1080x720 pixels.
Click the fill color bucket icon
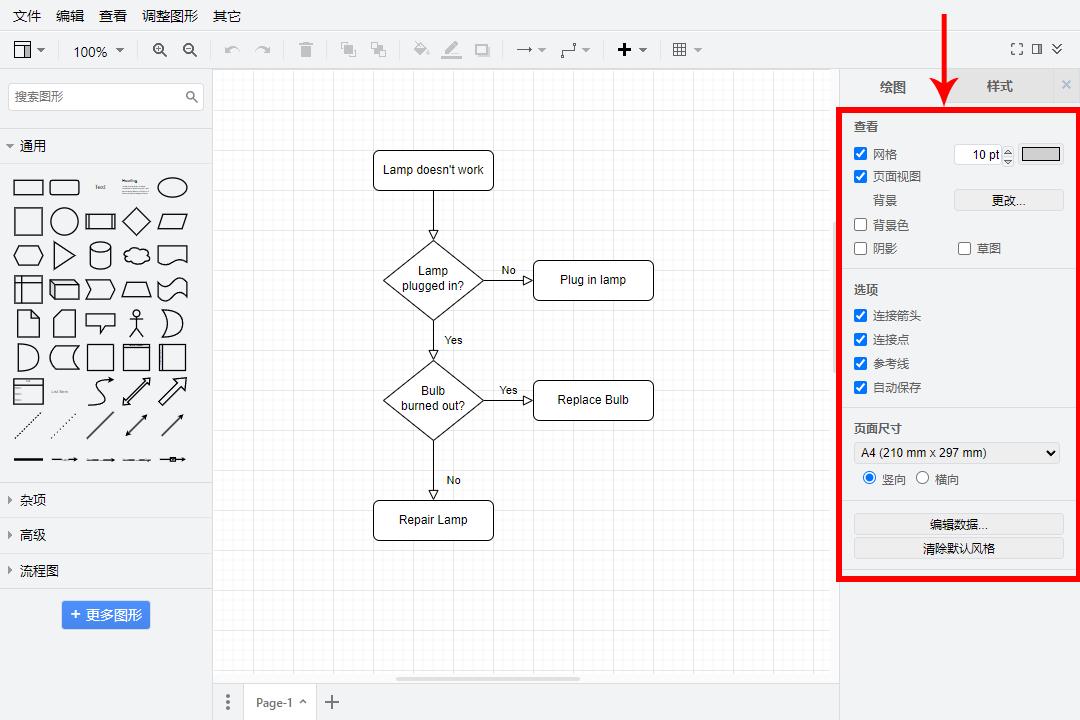(x=421, y=50)
